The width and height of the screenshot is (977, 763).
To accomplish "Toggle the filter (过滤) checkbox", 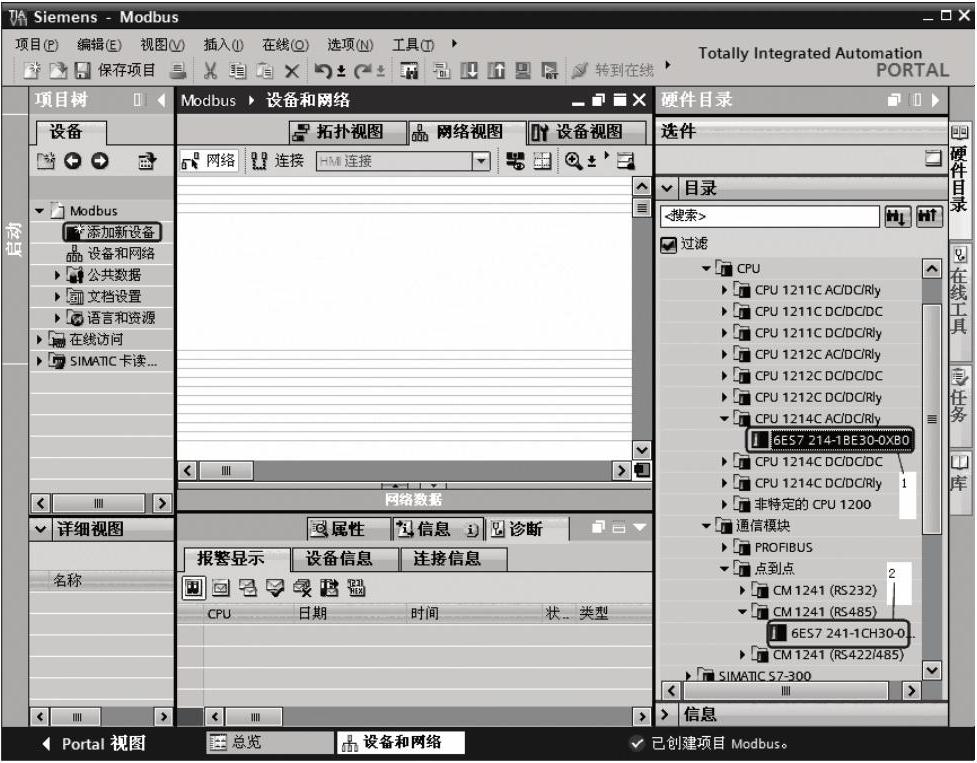I will pos(669,245).
